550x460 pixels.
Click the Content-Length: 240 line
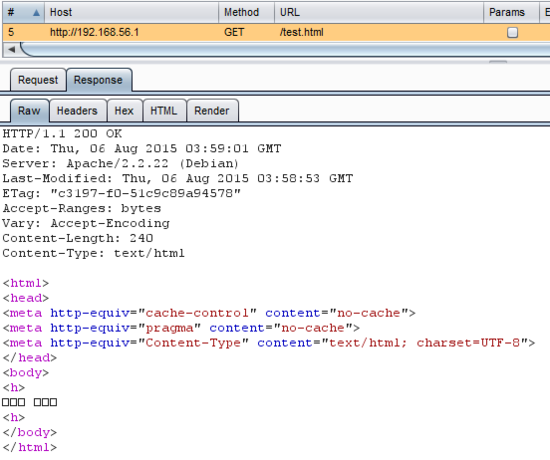(x=78, y=238)
